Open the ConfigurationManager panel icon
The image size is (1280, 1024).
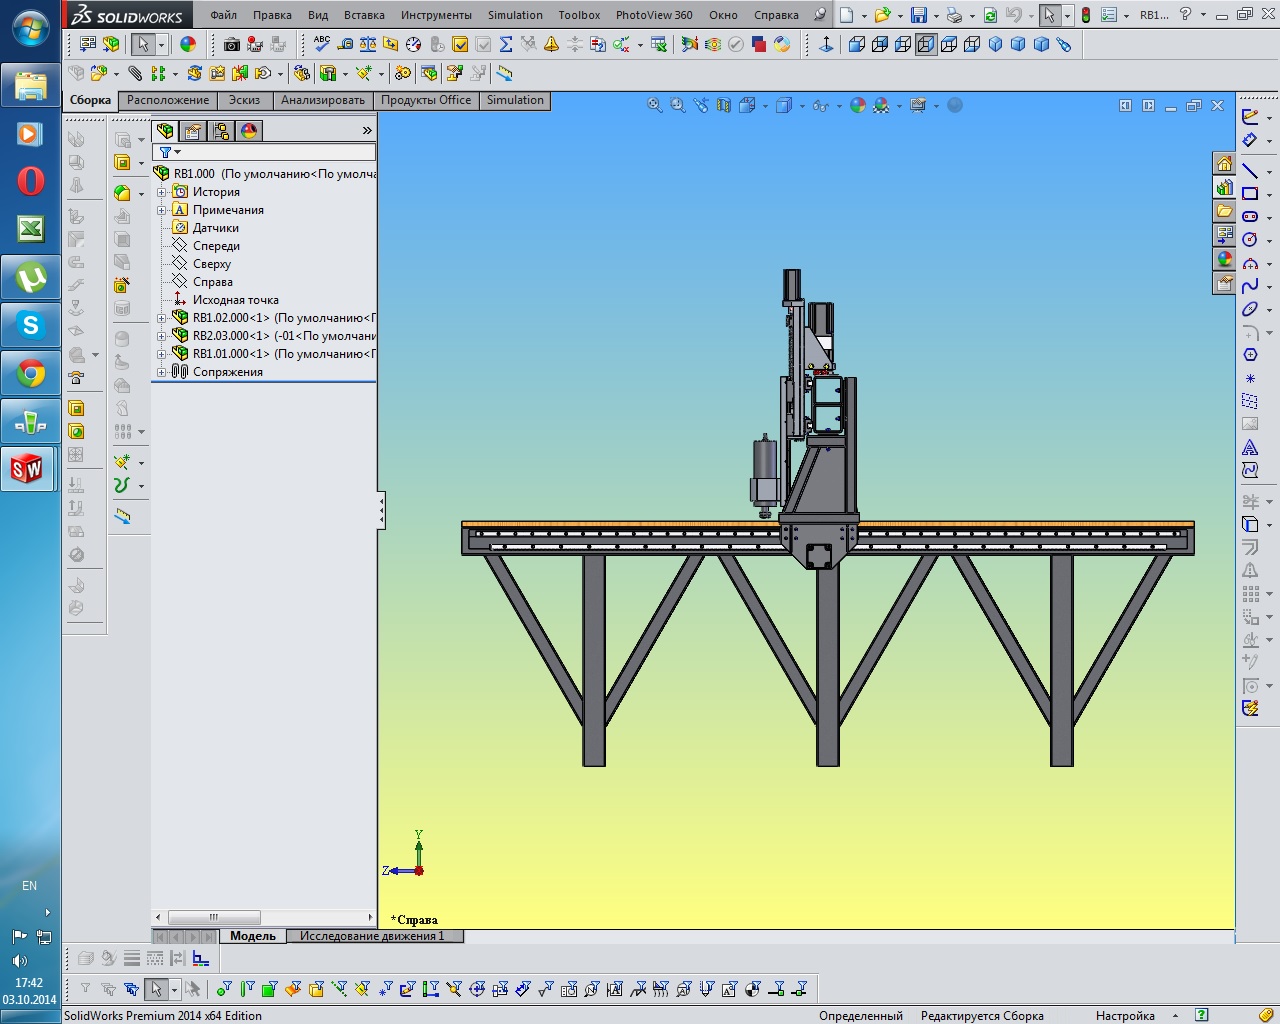221,131
